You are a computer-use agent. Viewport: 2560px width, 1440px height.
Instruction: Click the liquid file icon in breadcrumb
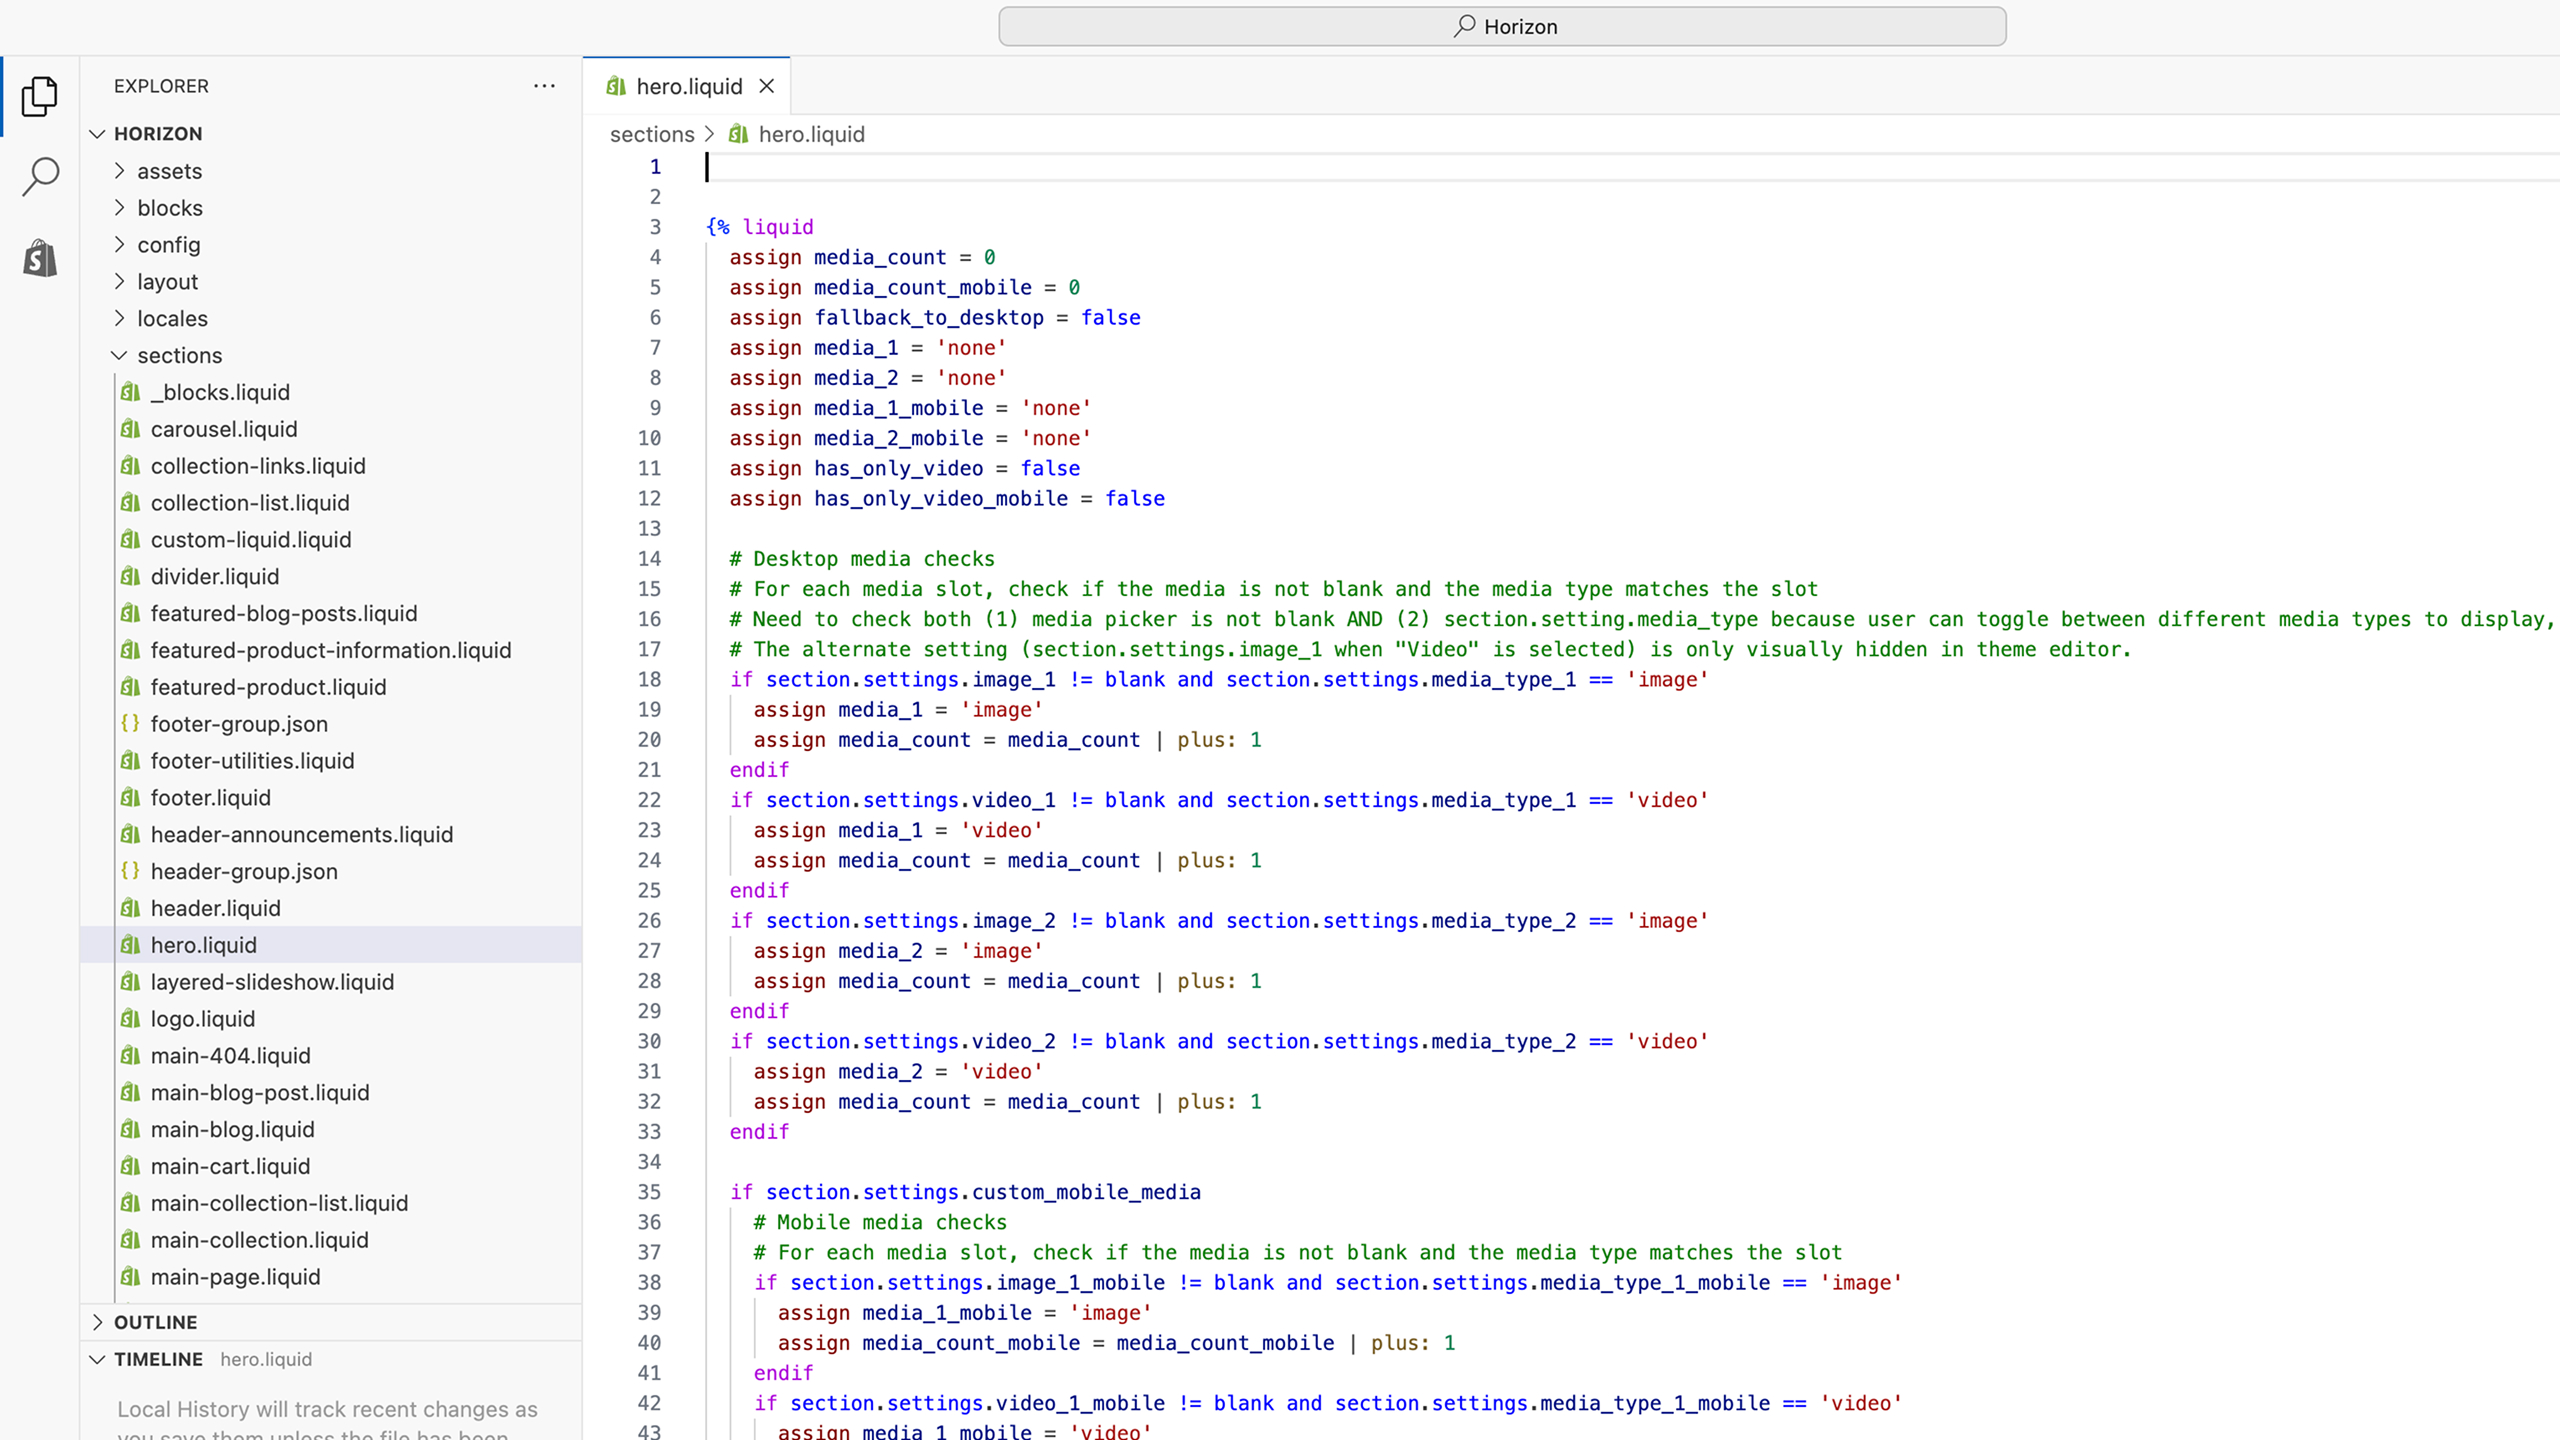pyautogui.click(x=739, y=134)
